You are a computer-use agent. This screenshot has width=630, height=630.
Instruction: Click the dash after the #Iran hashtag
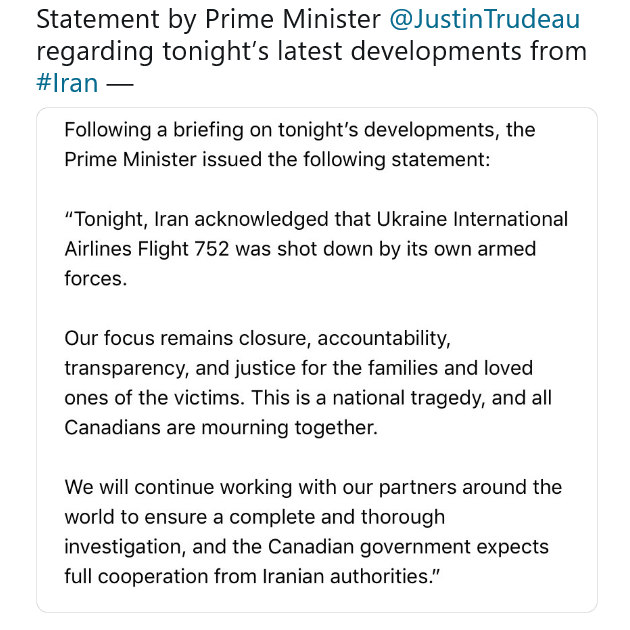click(119, 84)
